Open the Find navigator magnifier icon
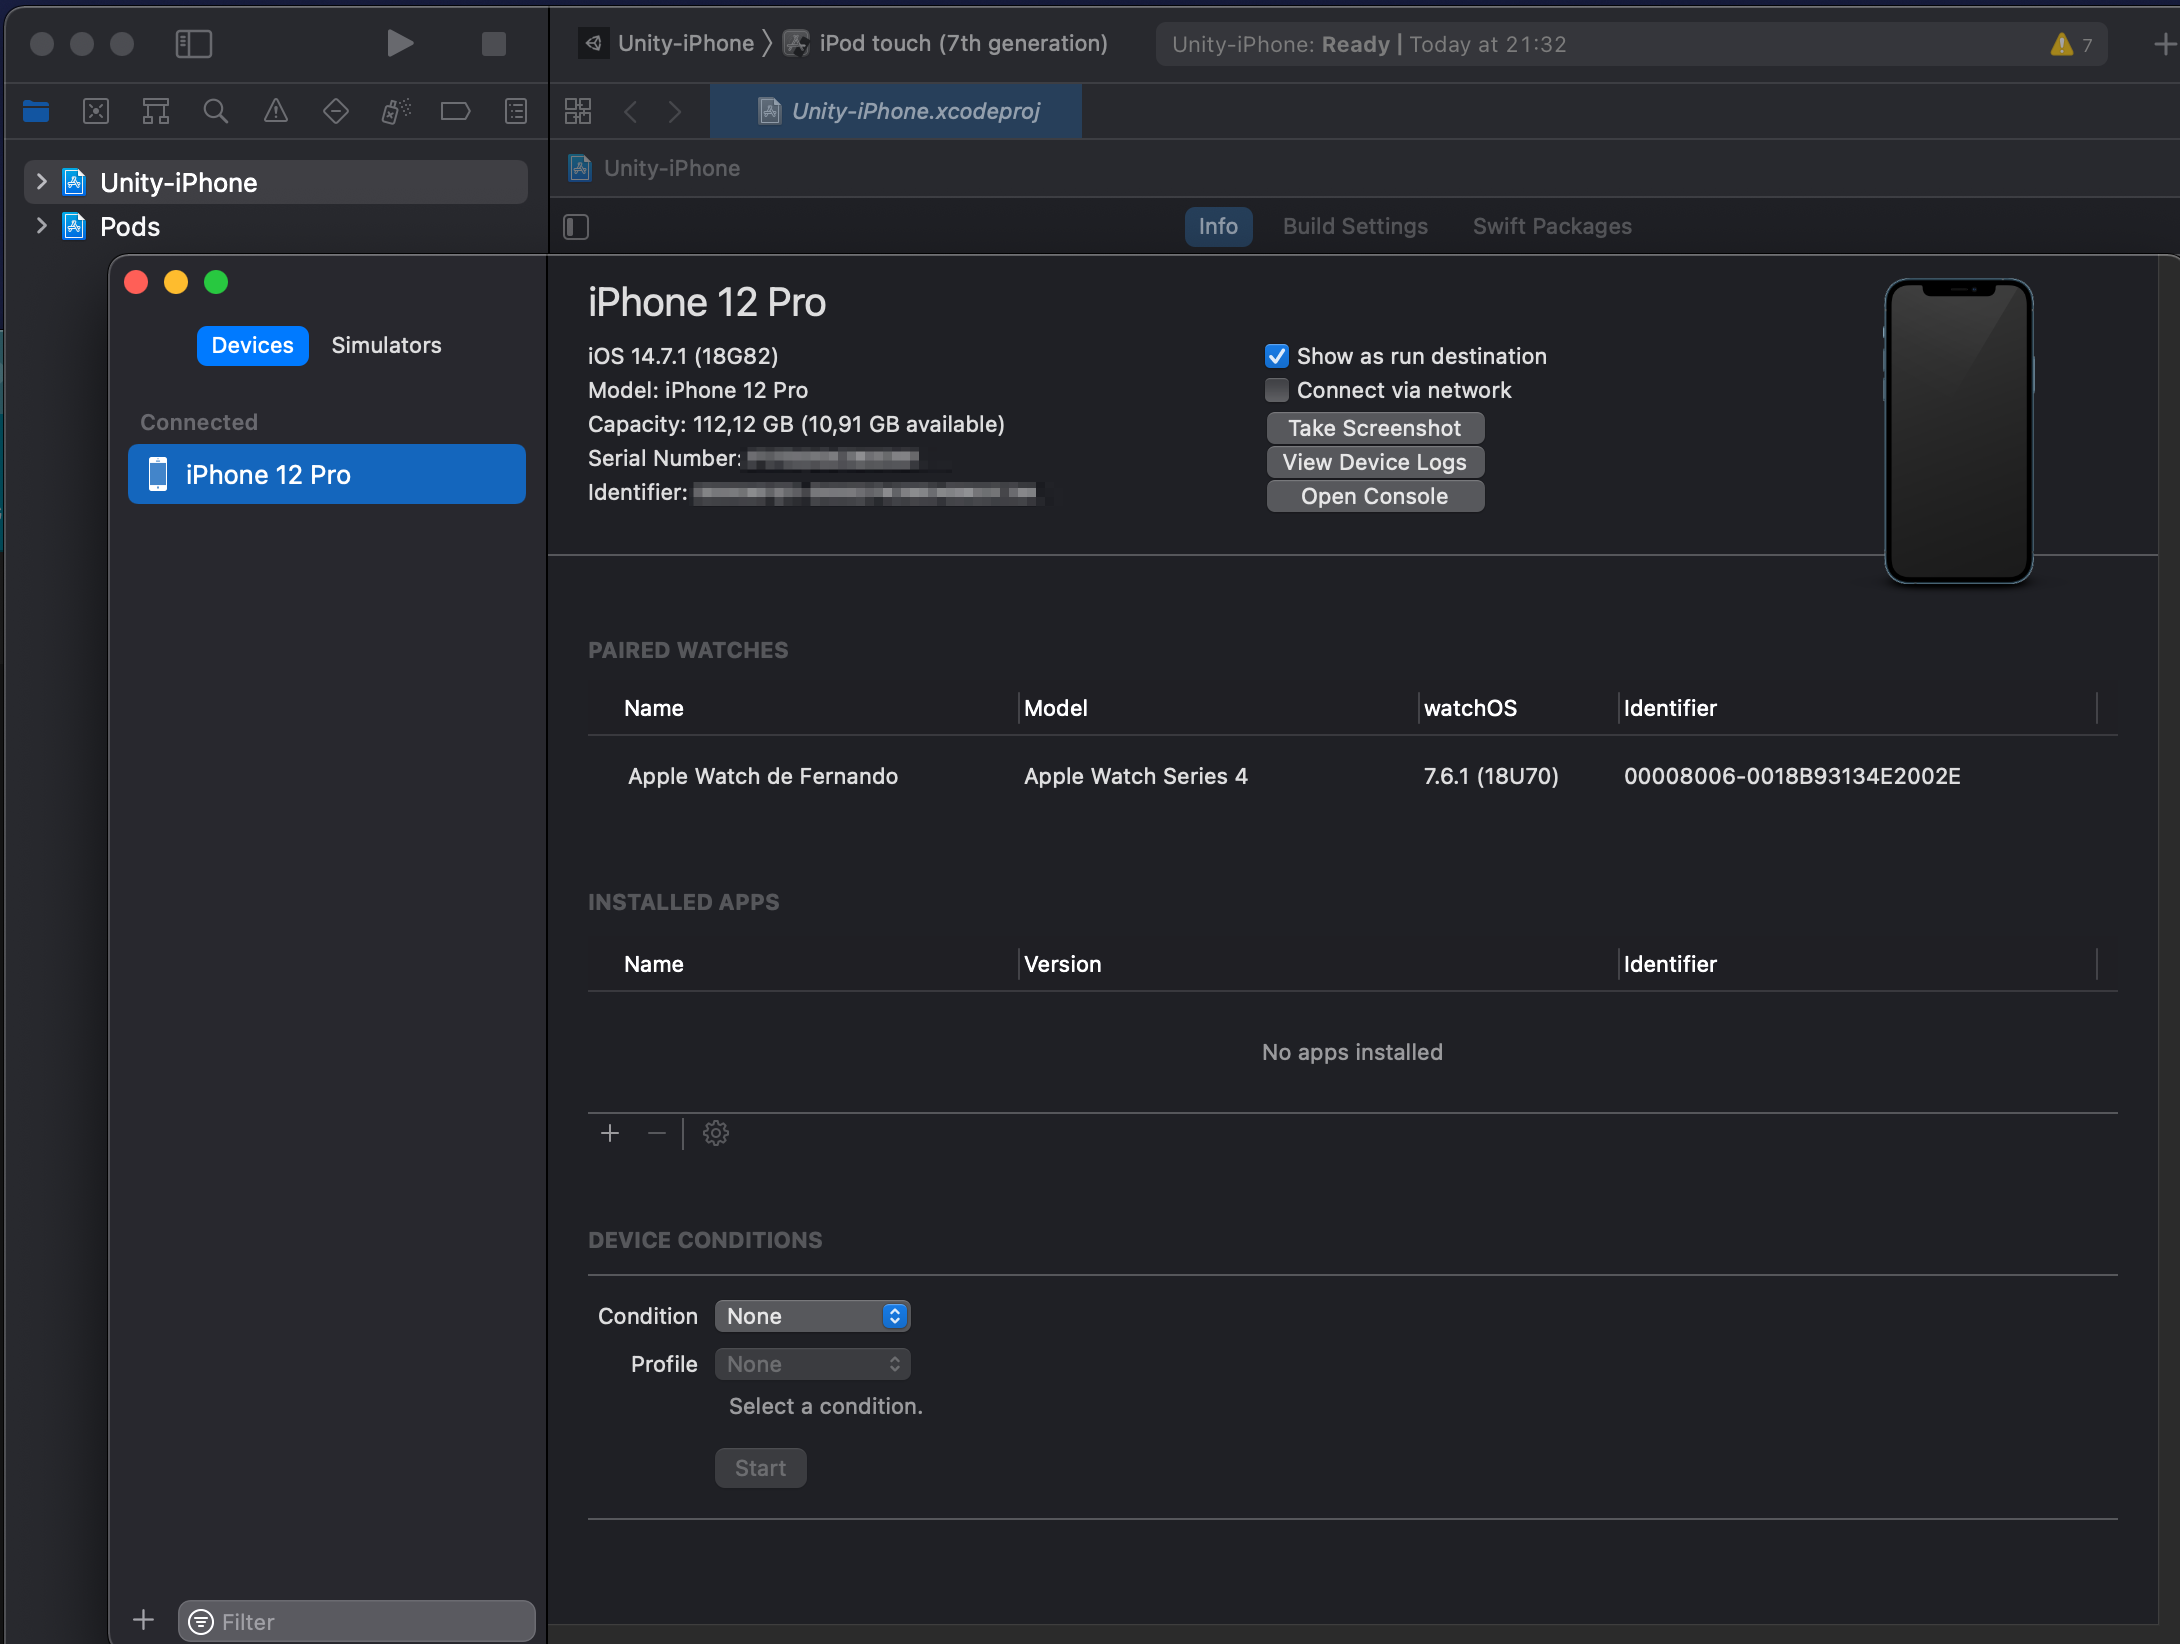 coord(215,111)
